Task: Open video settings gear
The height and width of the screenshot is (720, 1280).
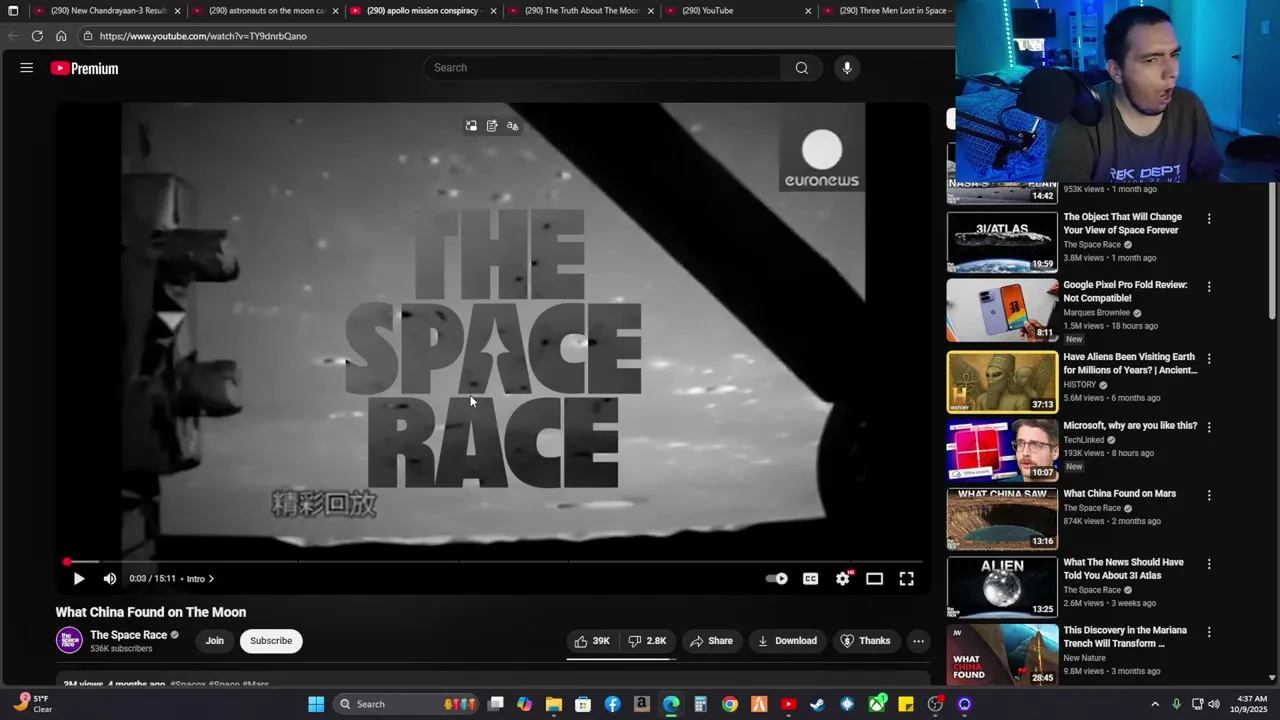Action: point(843,579)
